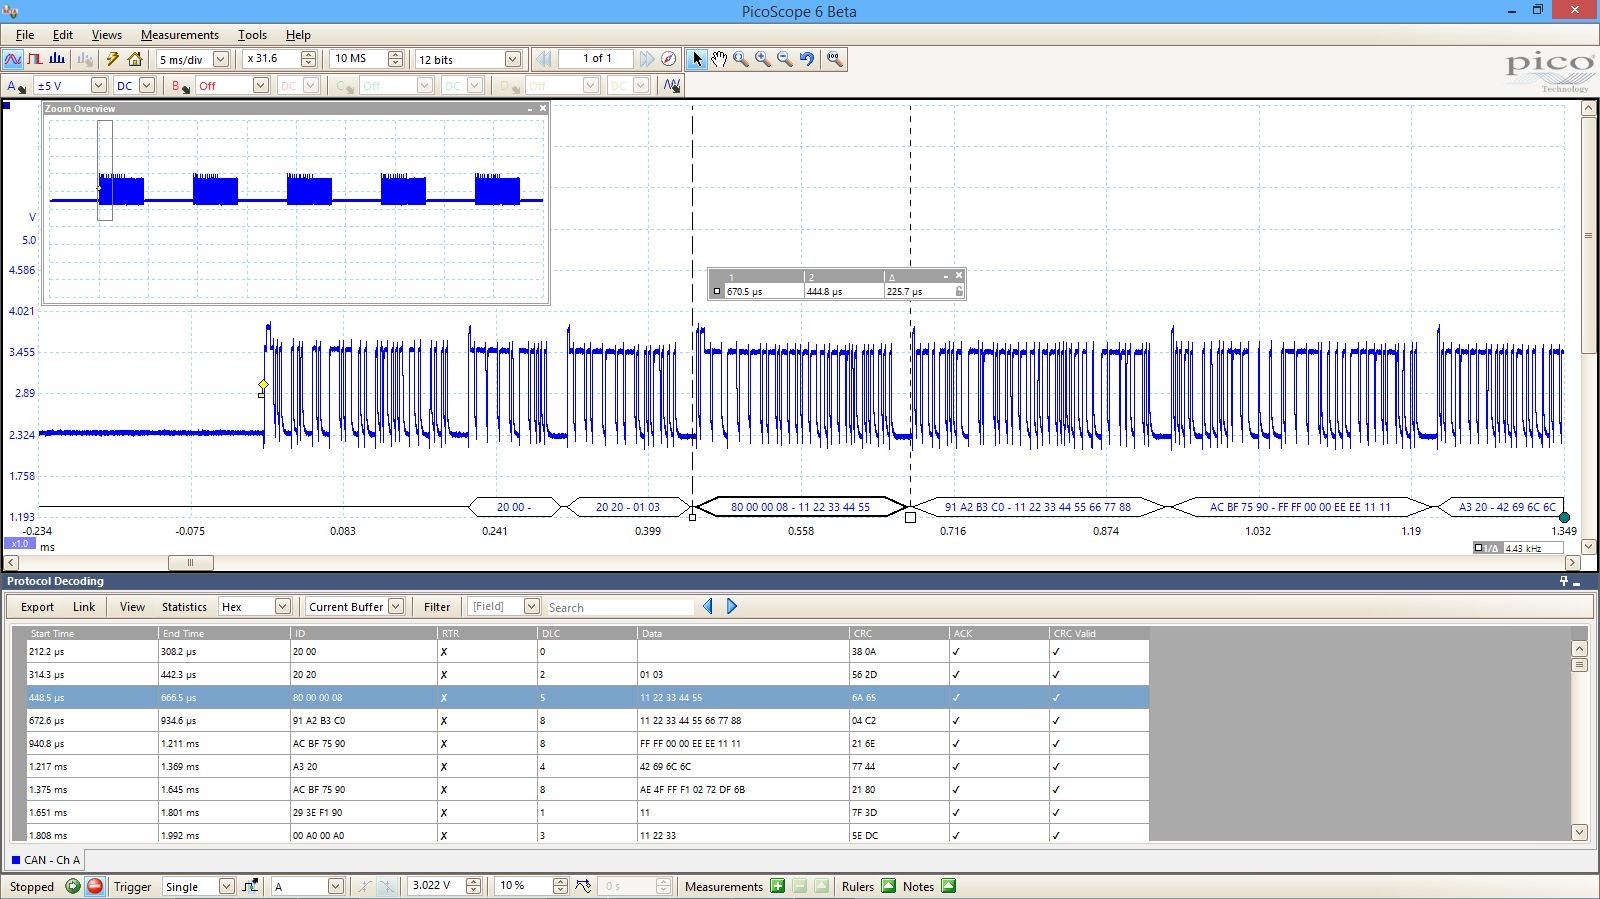Switch to Spectrum mode icon

(x=57, y=59)
